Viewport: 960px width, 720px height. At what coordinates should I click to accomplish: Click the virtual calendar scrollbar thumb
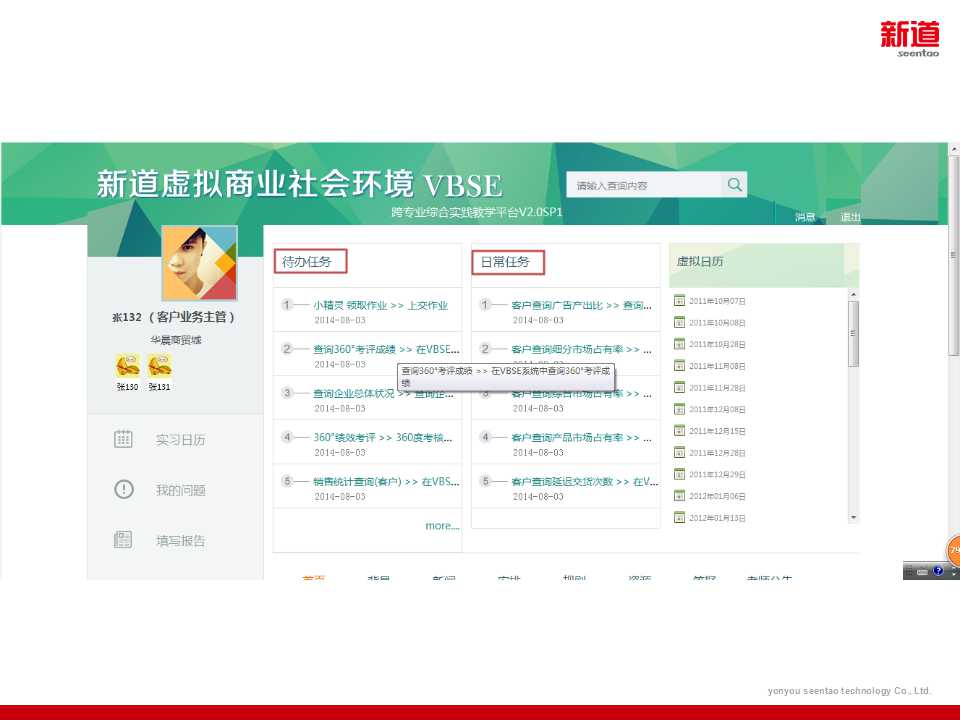pos(853,334)
